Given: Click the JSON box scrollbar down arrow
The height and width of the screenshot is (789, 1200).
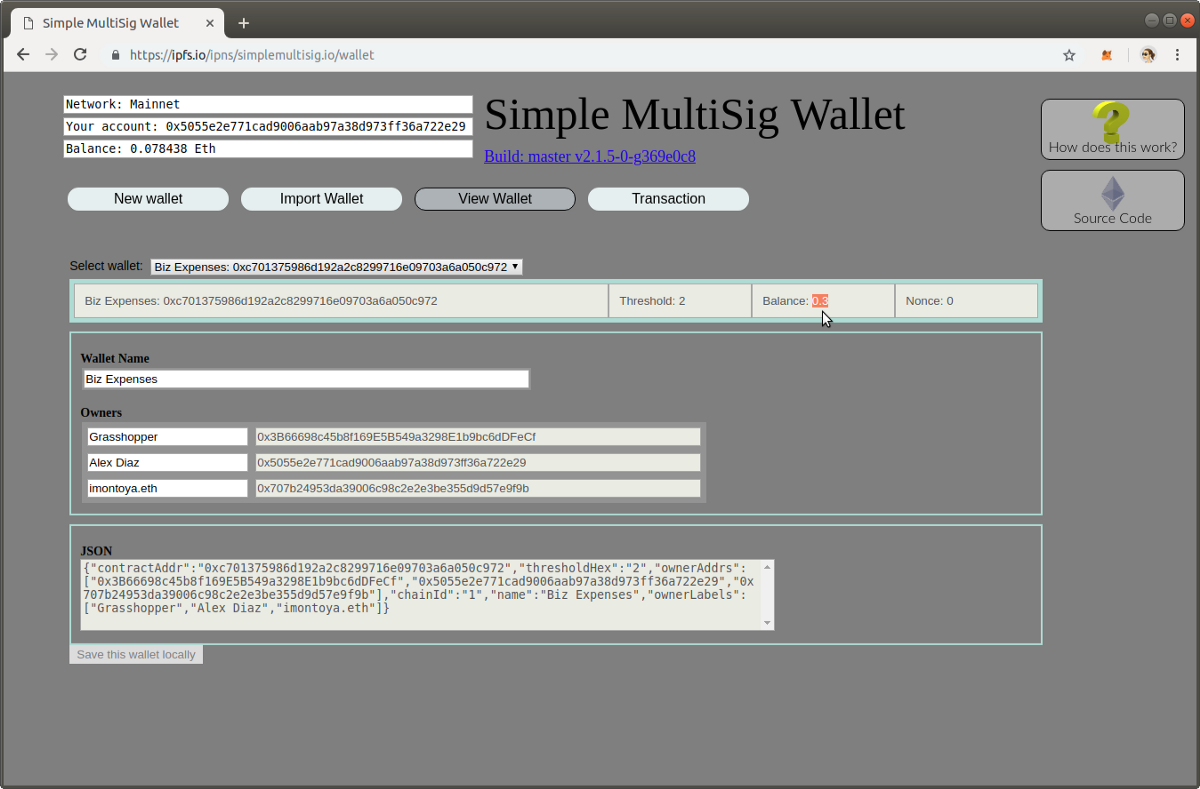Looking at the screenshot, I should 767,623.
